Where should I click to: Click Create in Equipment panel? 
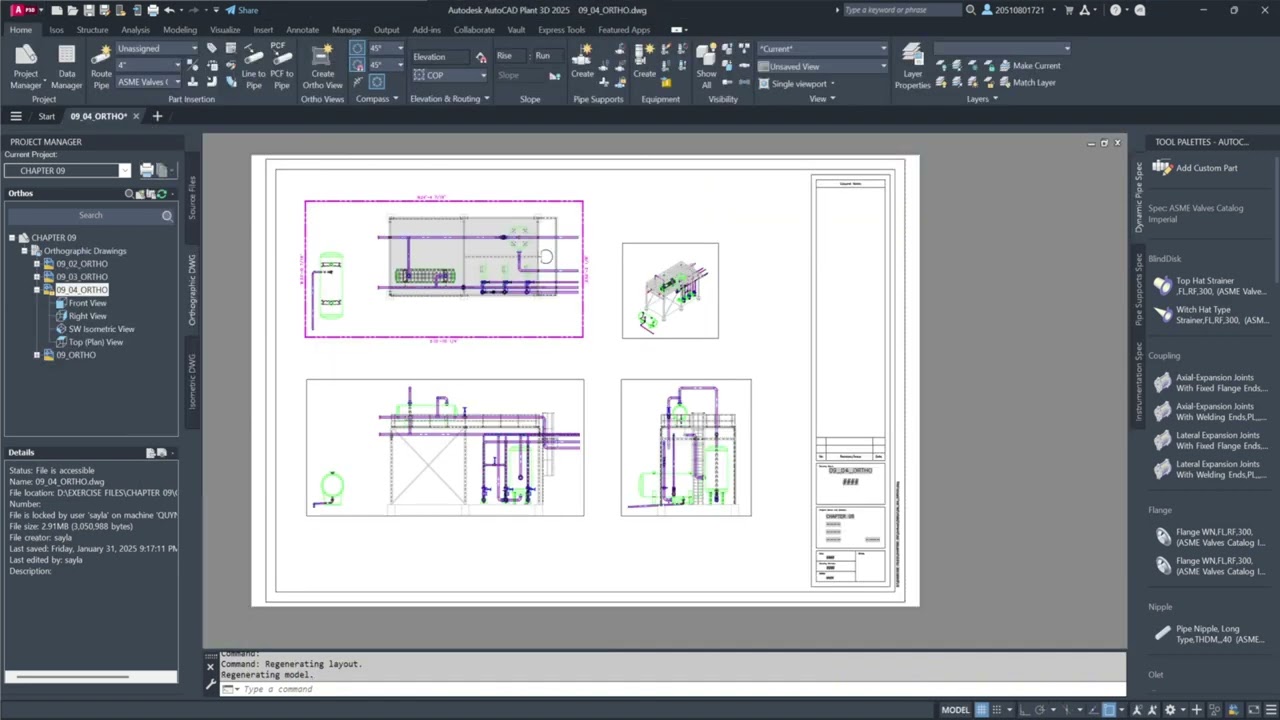coord(644,62)
